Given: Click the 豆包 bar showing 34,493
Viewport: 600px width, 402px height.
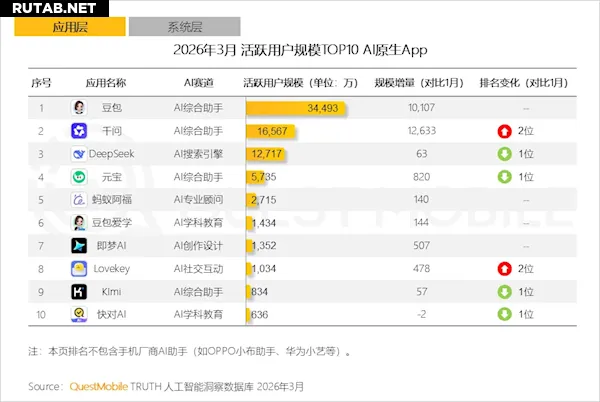Looking at the screenshot, I should (300, 108).
